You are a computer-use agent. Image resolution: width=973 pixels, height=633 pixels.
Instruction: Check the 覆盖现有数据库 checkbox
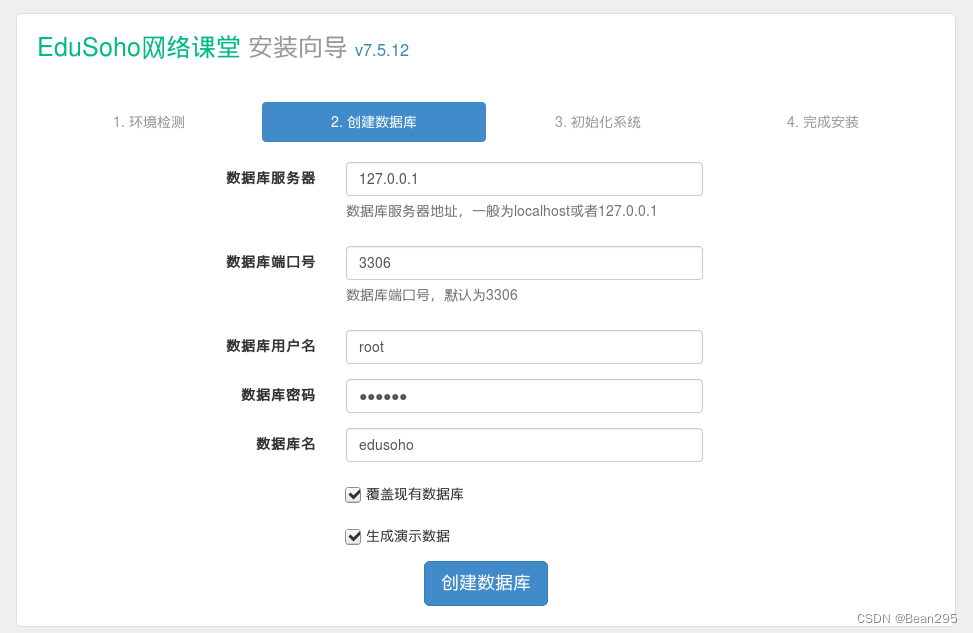353,495
